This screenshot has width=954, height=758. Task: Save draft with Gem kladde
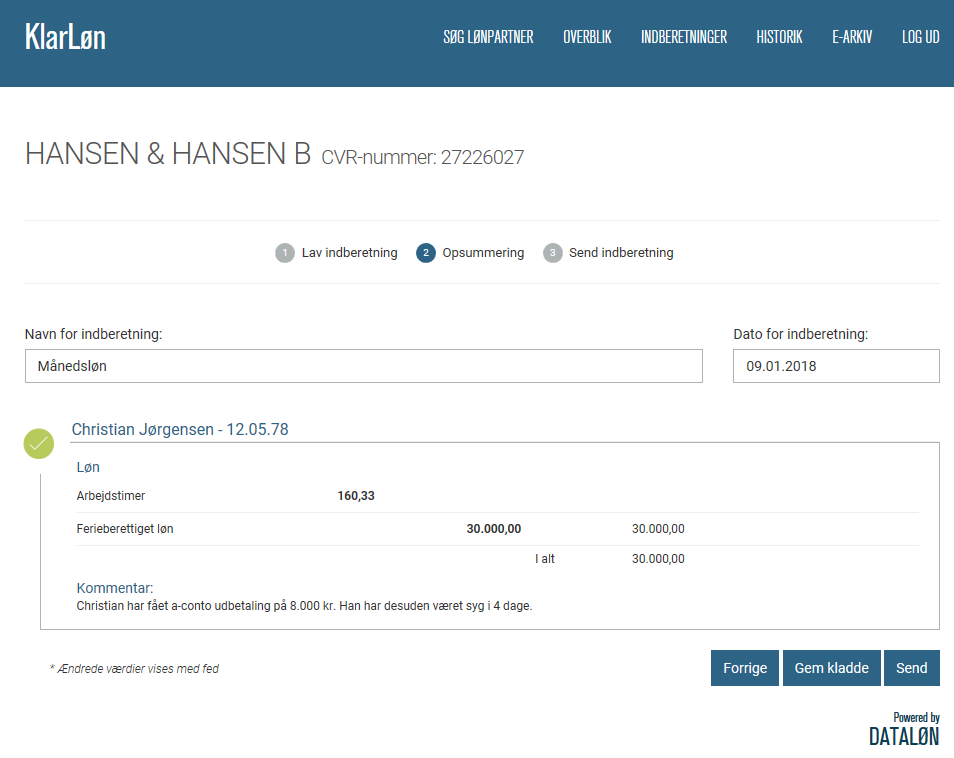tap(832, 668)
